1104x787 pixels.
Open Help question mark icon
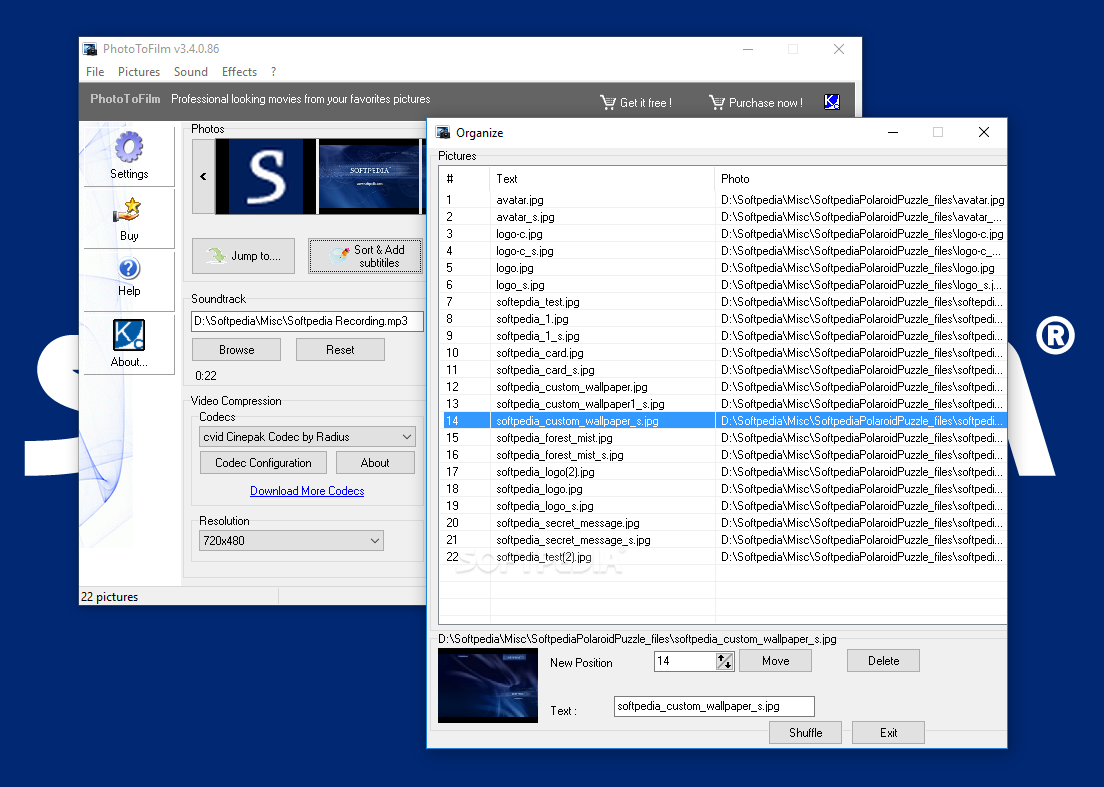click(x=129, y=268)
